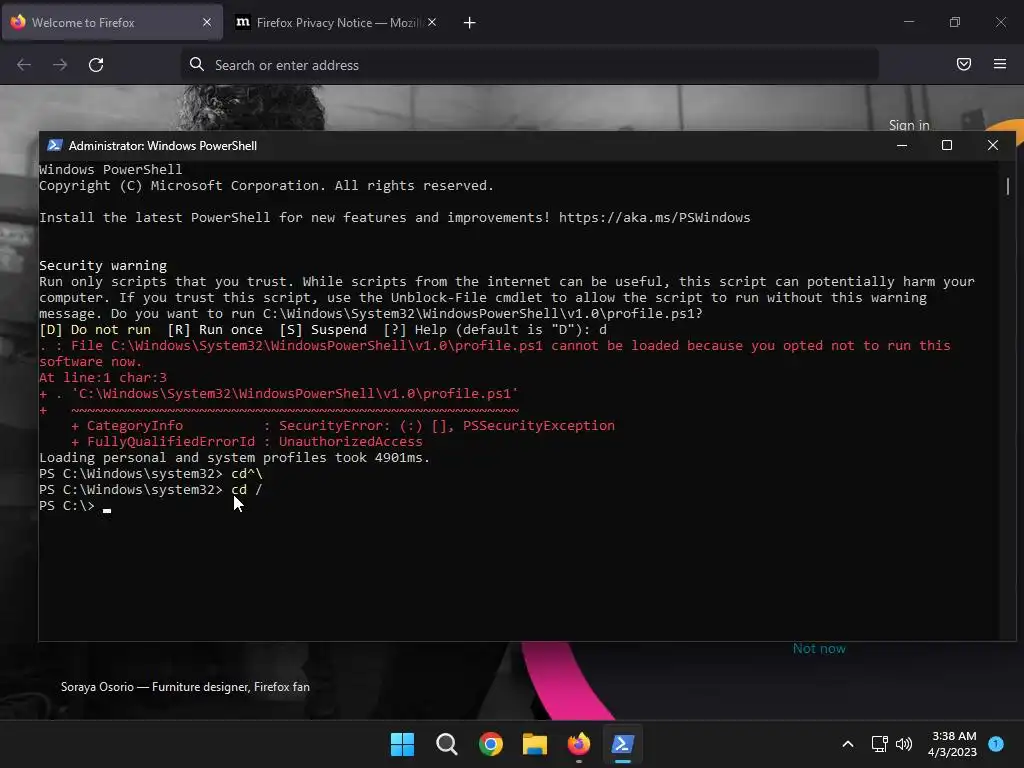The height and width of the screenshot is (768, 1024).
Task: Click the 'PSSecurityException' error text
Action: click(539, 426)
